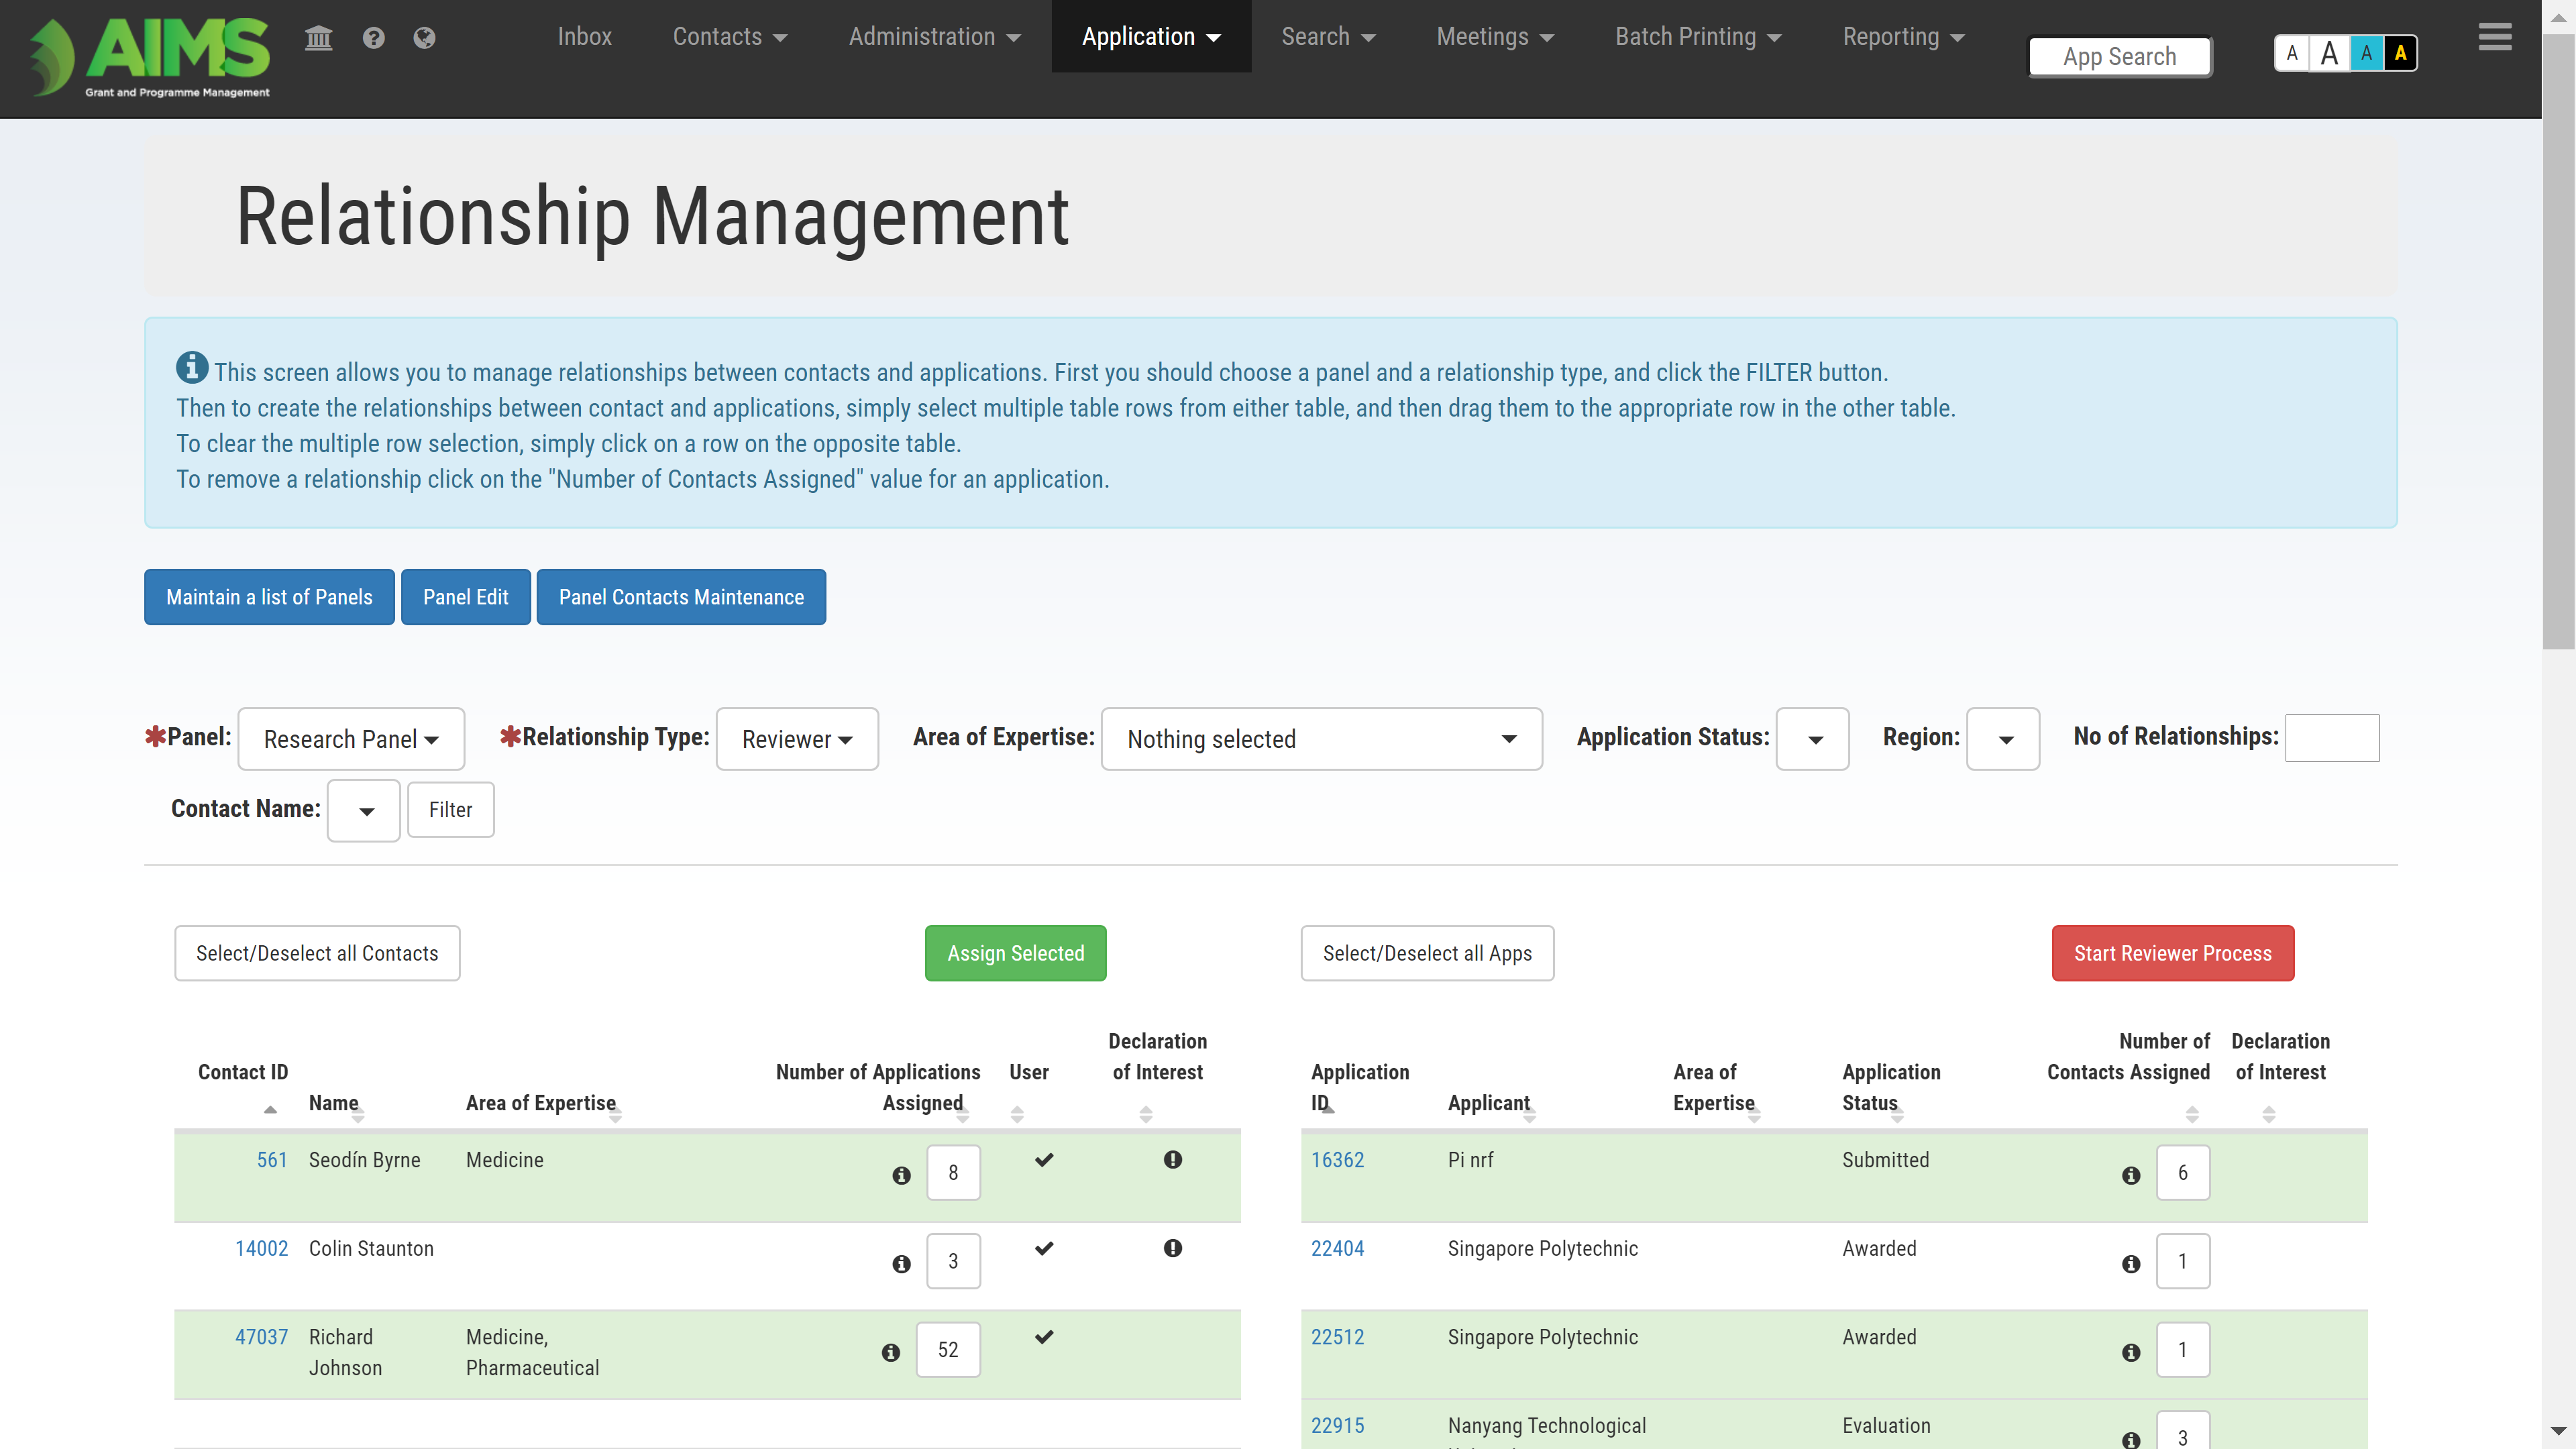Click the AIMS logo
The image size is (2576, 1449).
pyautogui.click(x=150, y=56)
